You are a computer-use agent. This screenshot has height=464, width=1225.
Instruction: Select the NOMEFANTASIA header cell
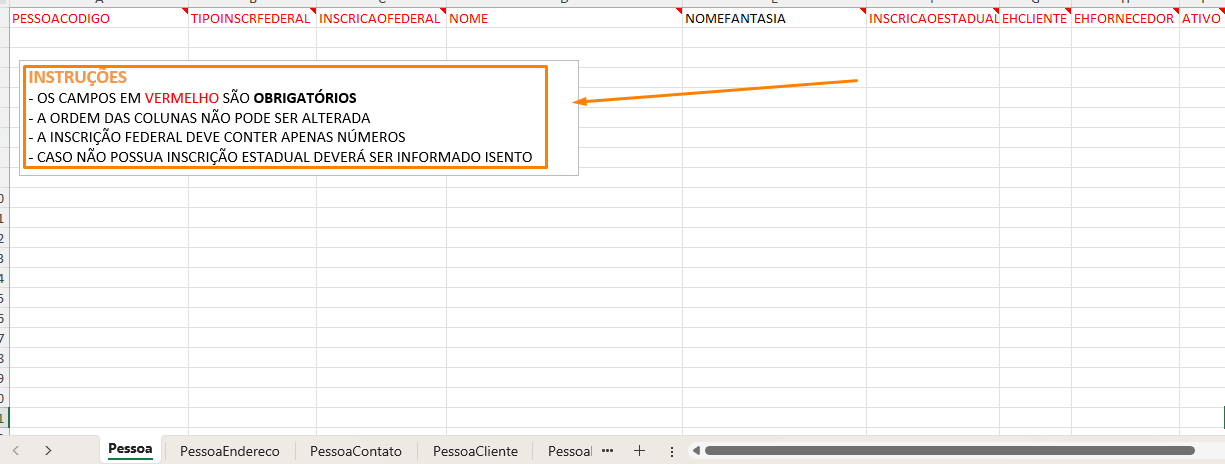[774, 18]
